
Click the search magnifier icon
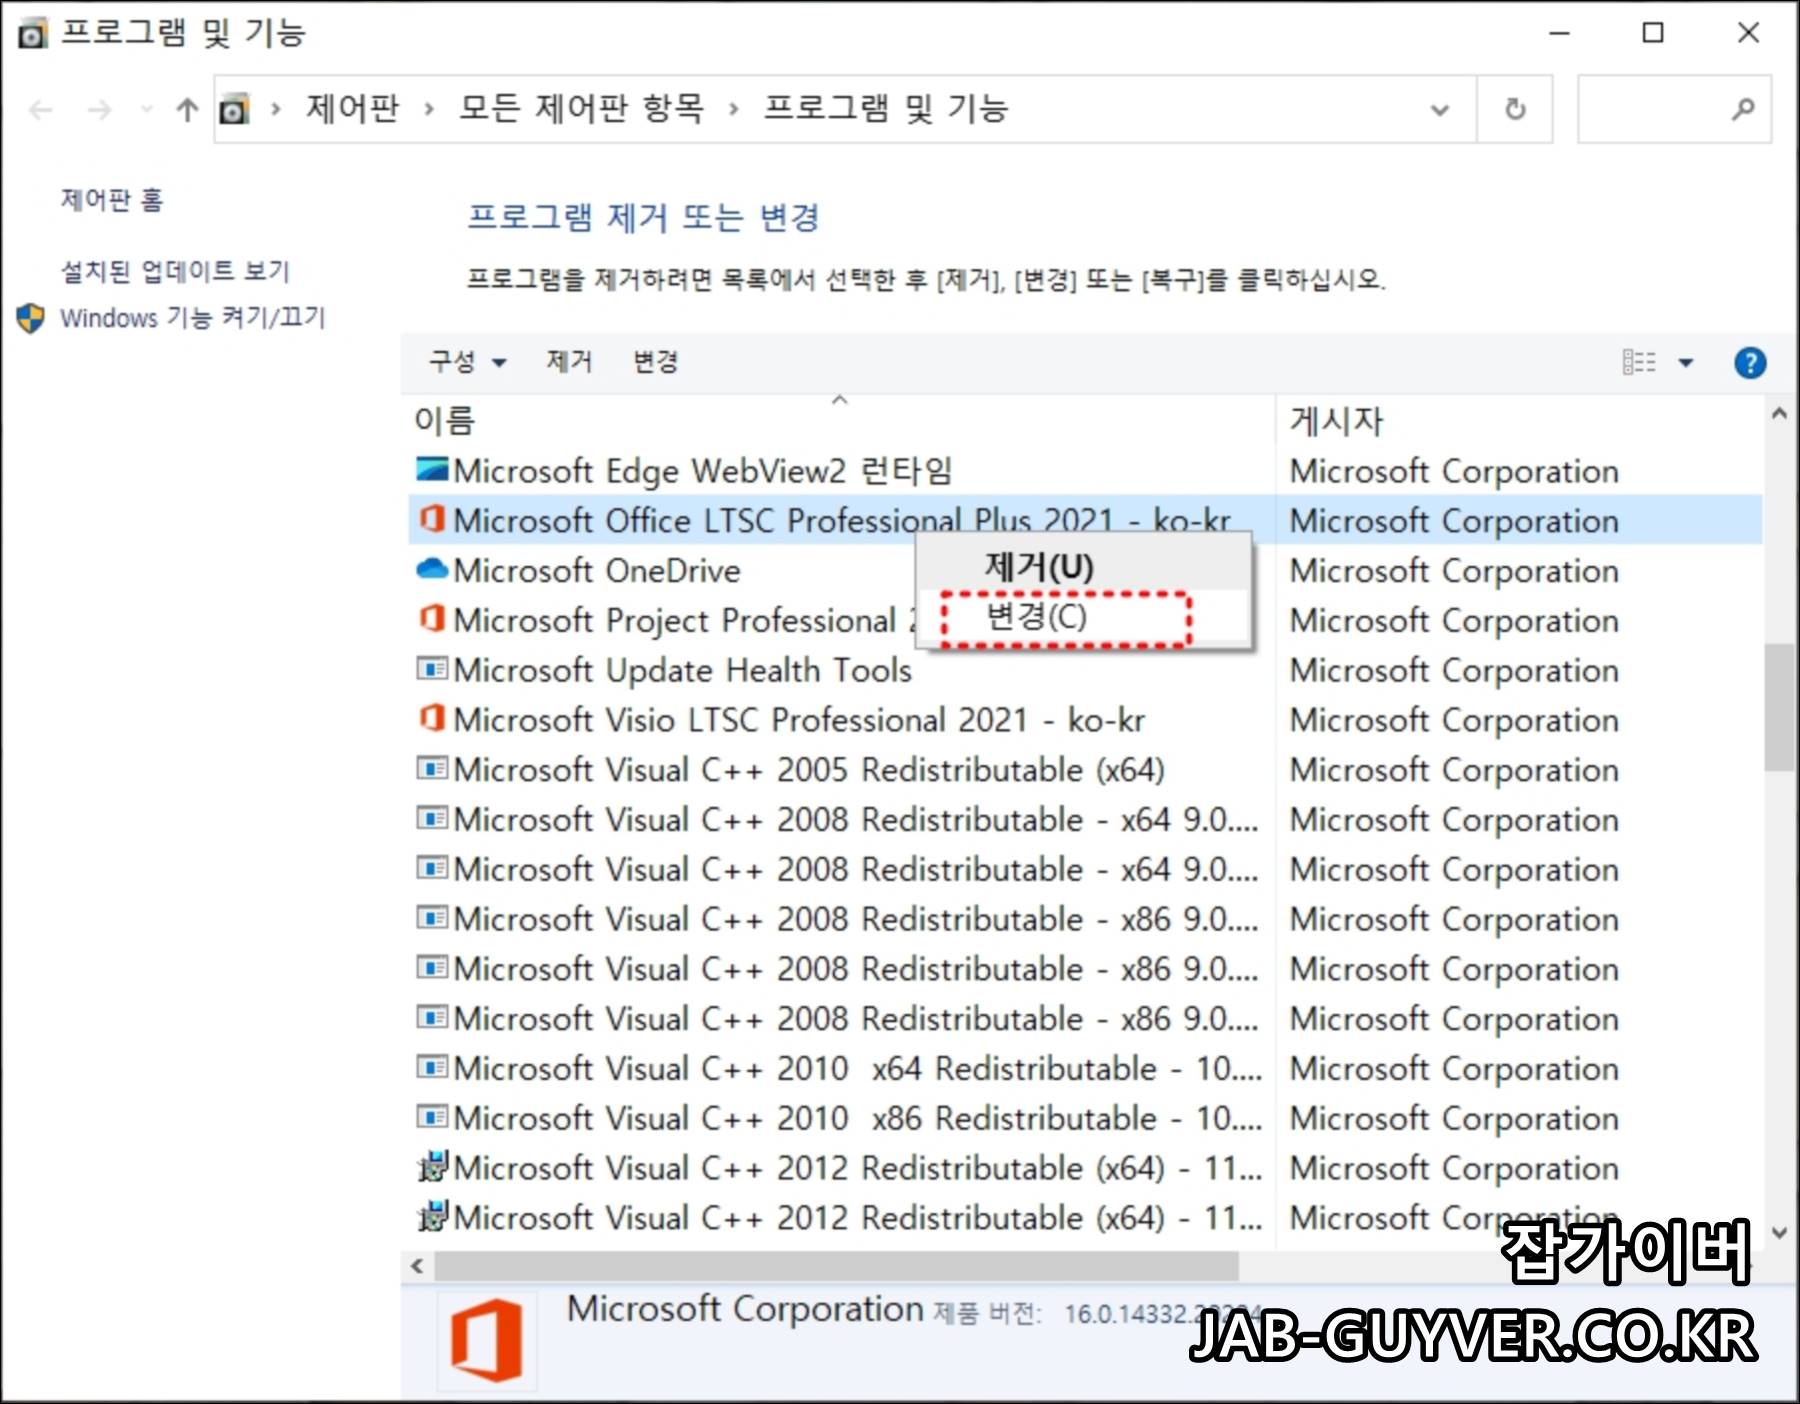(1743, 109)
